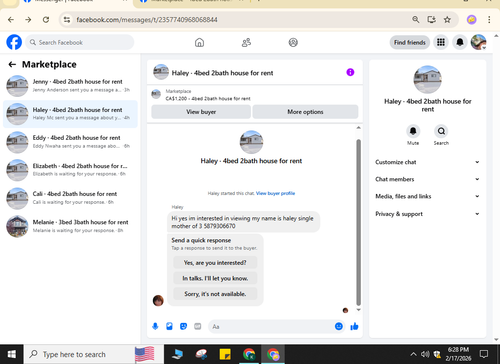Open the CA$1,200 Marketplace listing banner
This screenshot has height=364, width=500.
tap(255, 95)
